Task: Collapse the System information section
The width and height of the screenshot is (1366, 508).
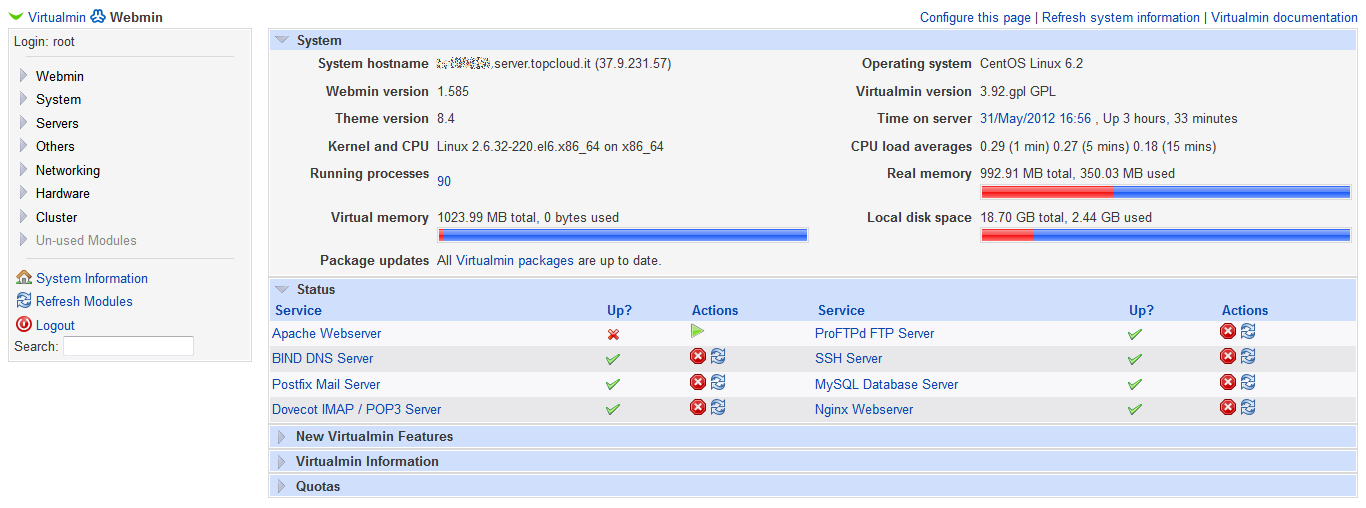Action: (x=282, y=40)
